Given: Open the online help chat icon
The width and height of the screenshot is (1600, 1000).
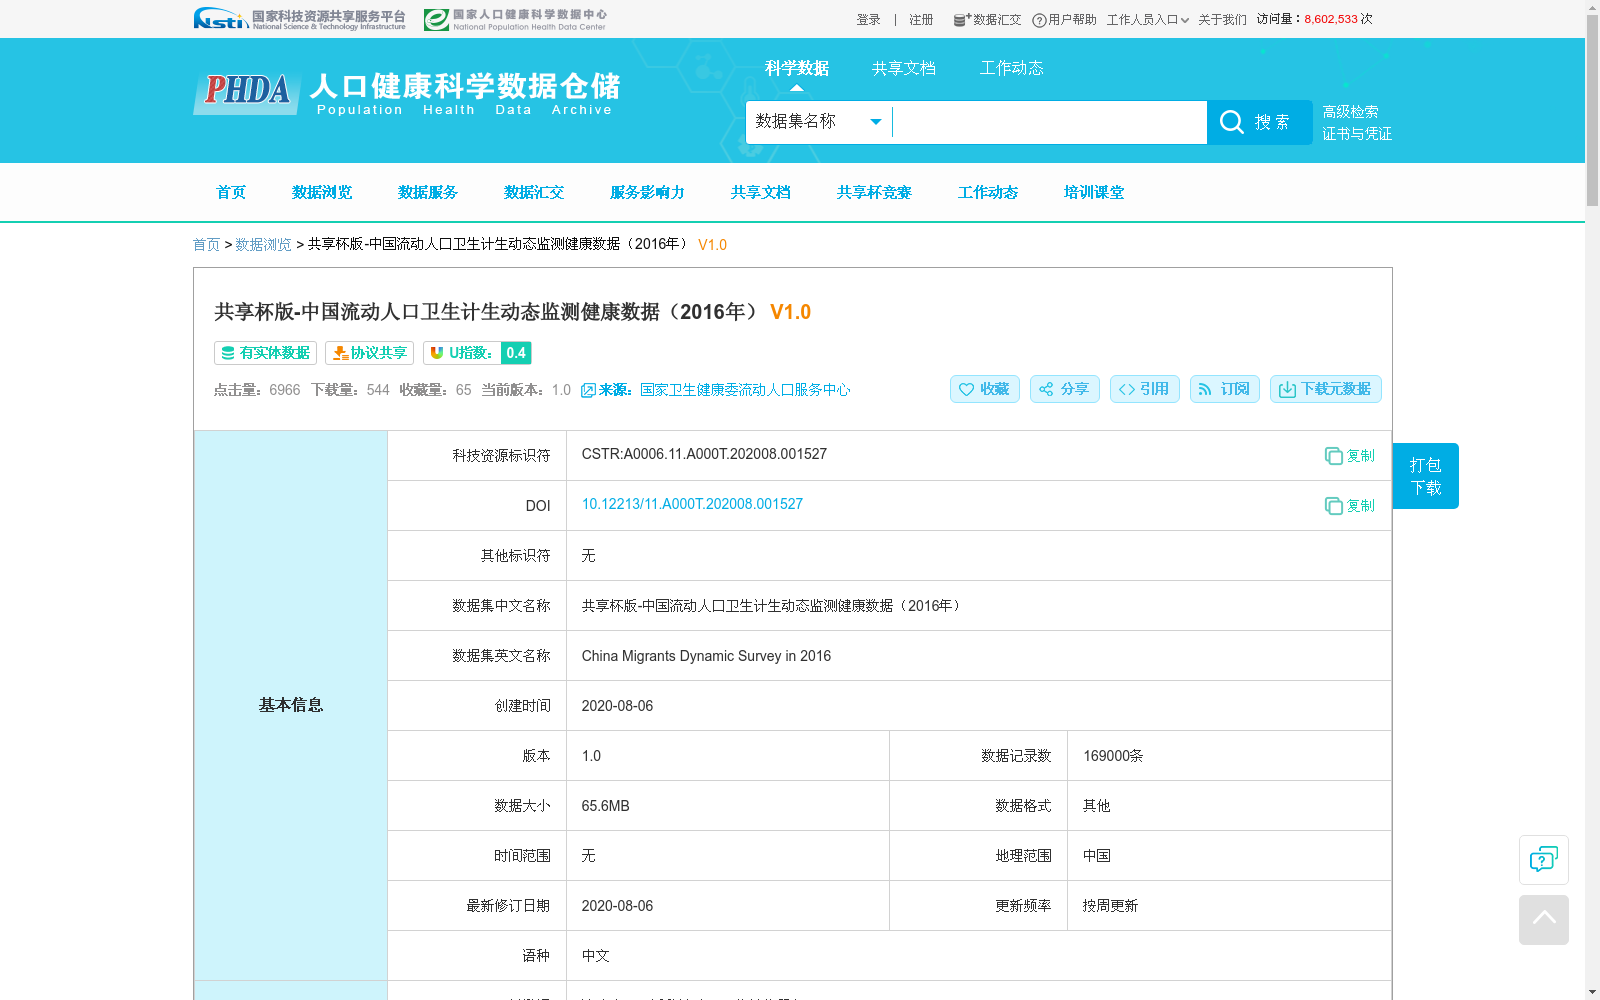Looking at the screenshot, I should coord(1544,860).
